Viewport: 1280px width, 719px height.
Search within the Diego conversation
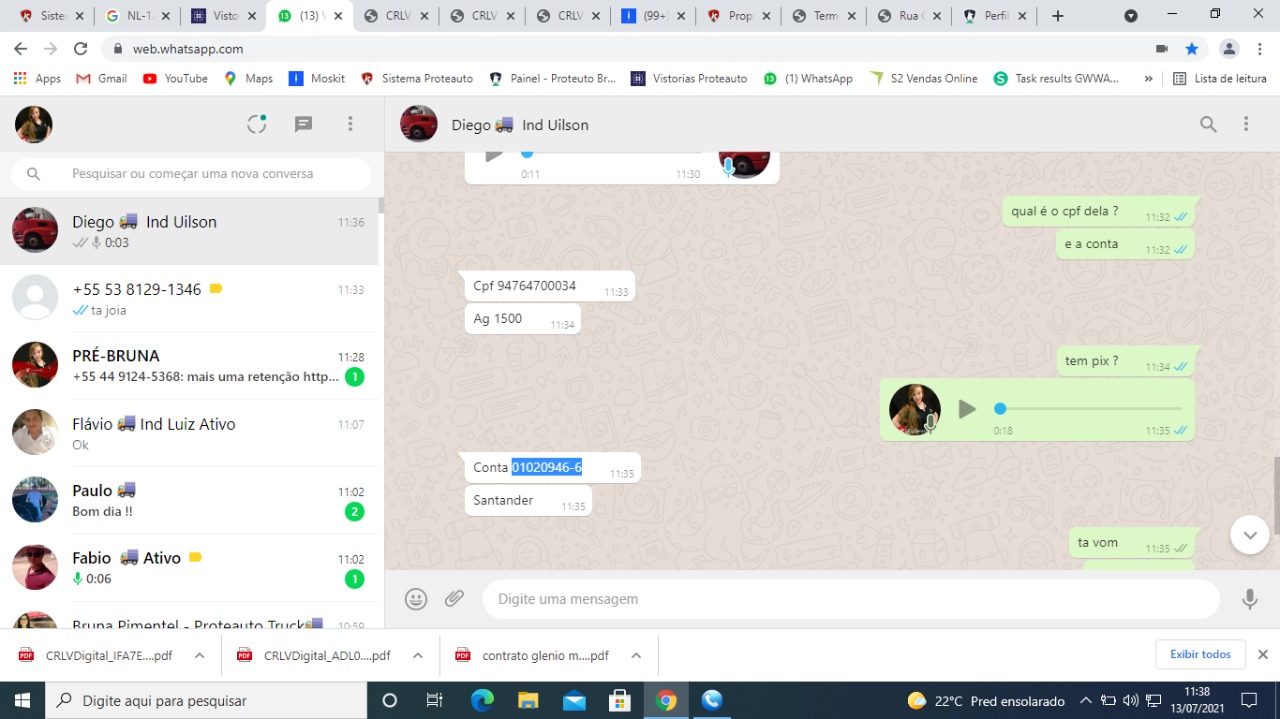click(x=1208, y=124)
